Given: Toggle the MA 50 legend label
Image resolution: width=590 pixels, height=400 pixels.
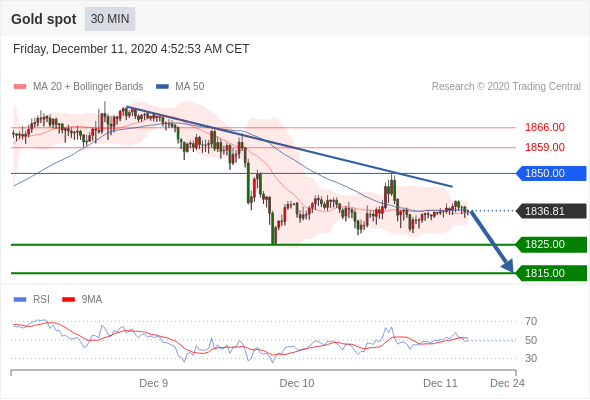Looking at the screenshot, I should click(190, 87).
